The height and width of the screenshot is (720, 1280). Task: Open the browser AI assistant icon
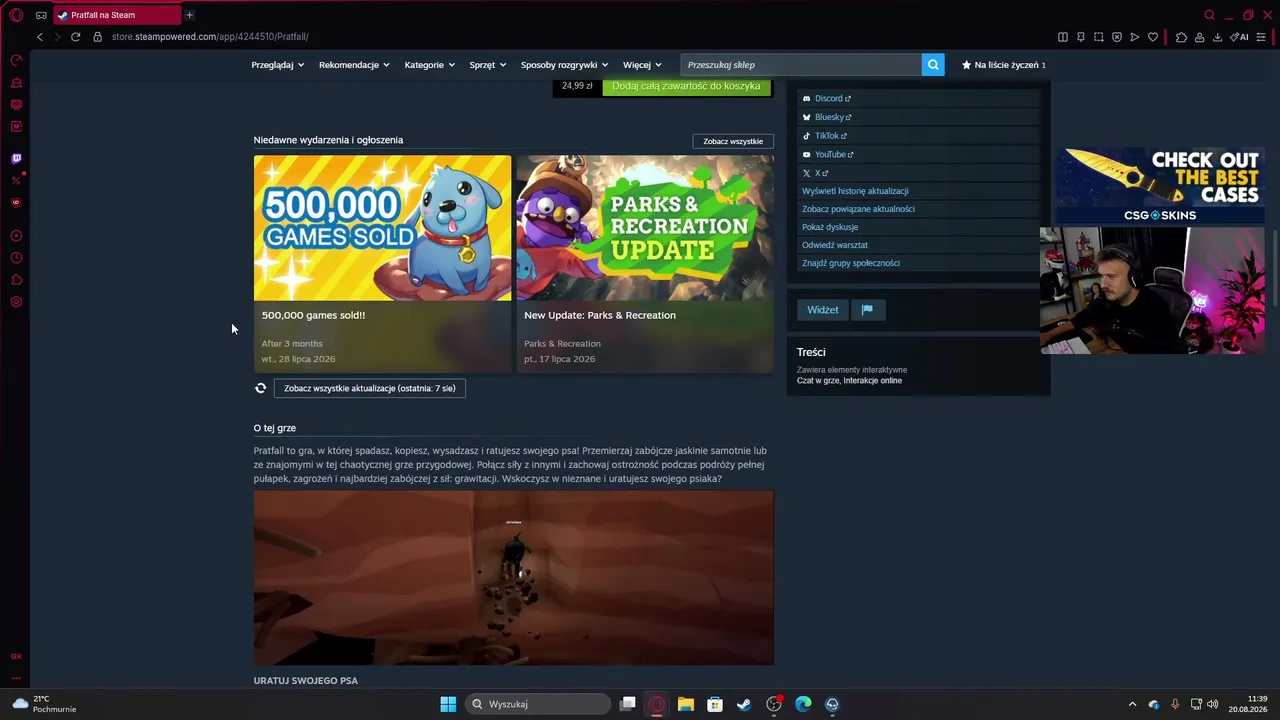coord(1240,37)
